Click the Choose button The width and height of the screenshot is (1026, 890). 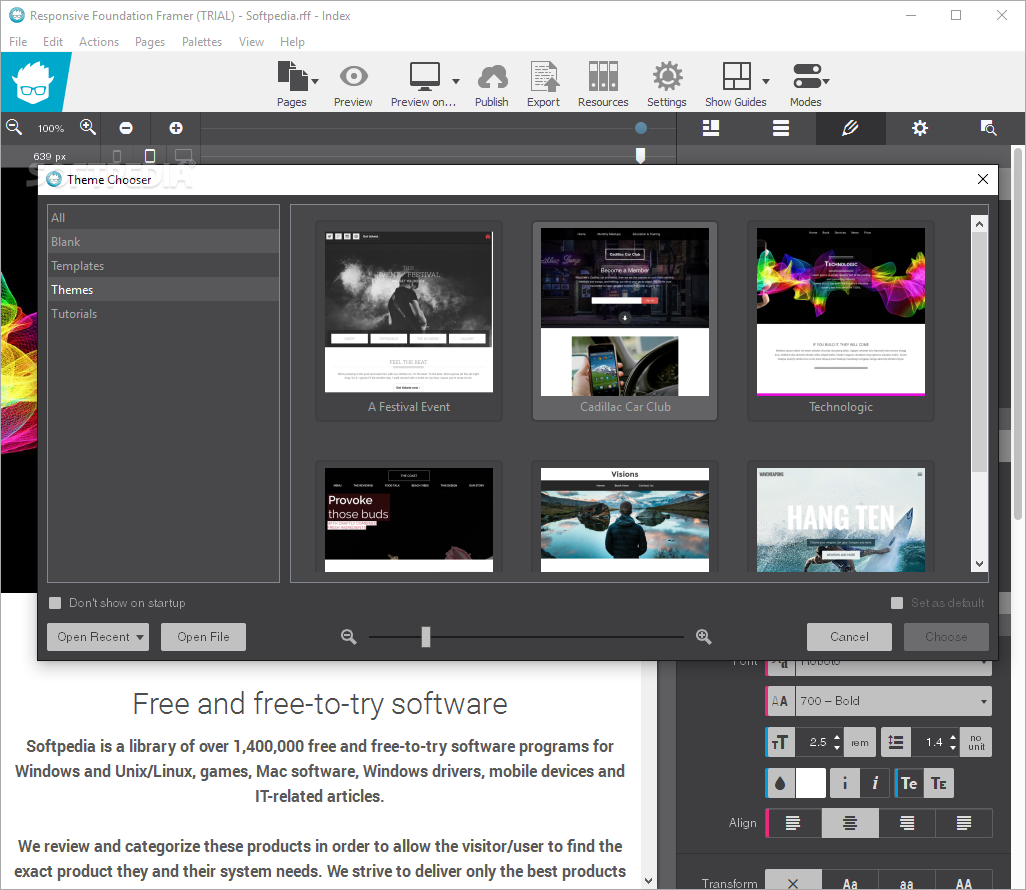946,637
